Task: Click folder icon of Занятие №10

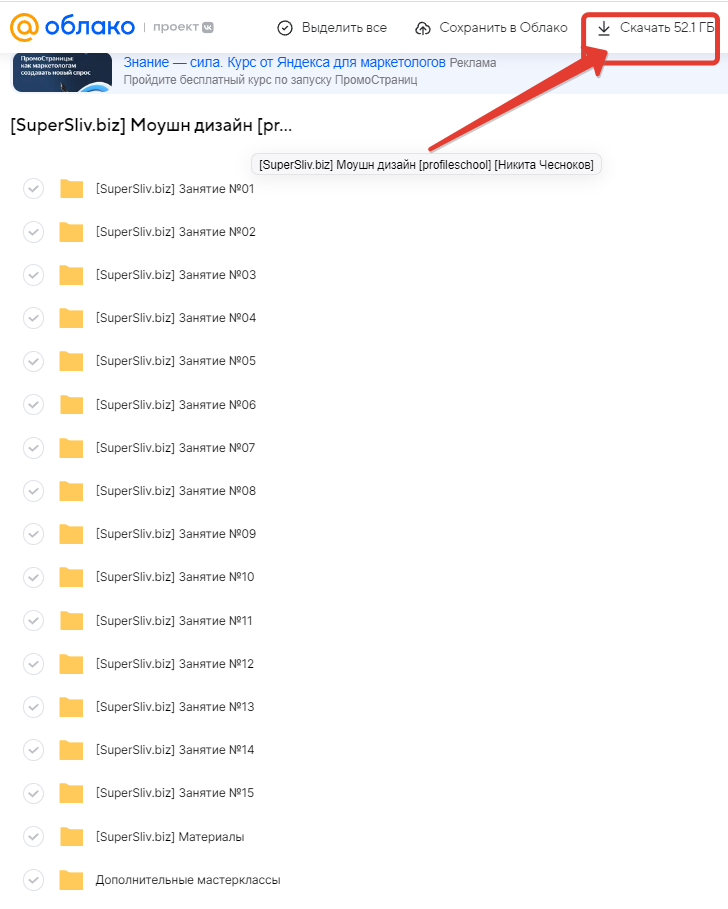Action: click(x=71, y=577)
